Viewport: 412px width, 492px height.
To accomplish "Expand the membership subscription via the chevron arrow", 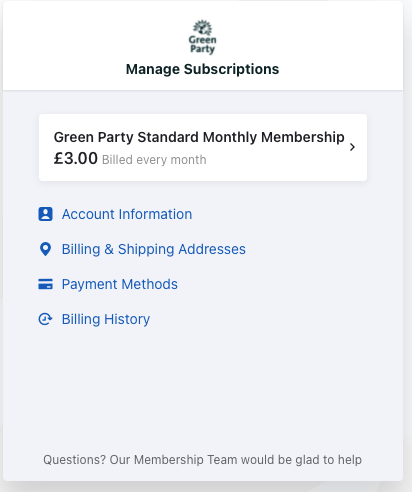I will tap(352, 147).
